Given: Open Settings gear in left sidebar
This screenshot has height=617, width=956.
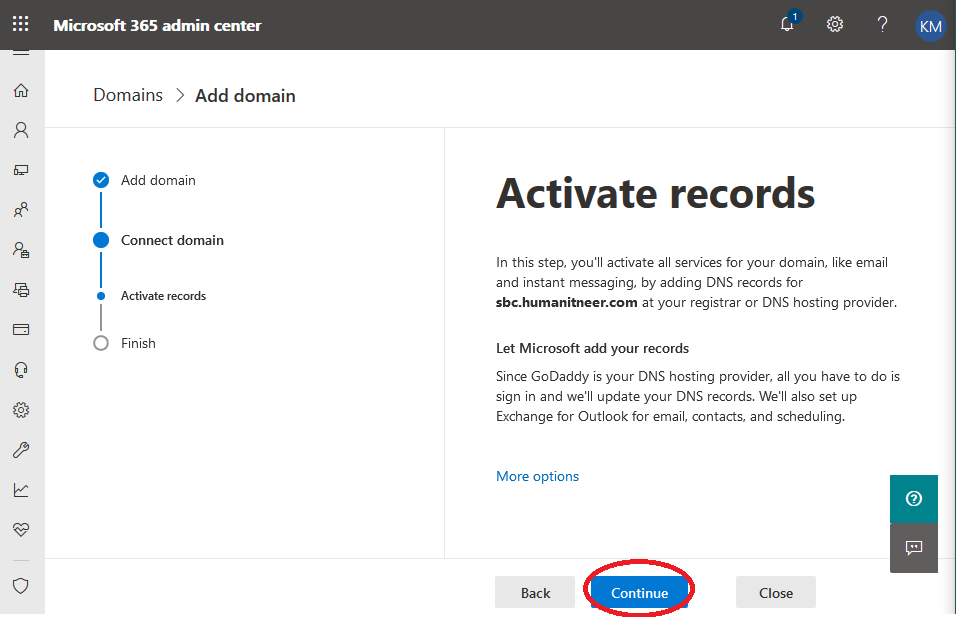Looking at the screenshot, I should pyautogui.click(x=21, y=410).
